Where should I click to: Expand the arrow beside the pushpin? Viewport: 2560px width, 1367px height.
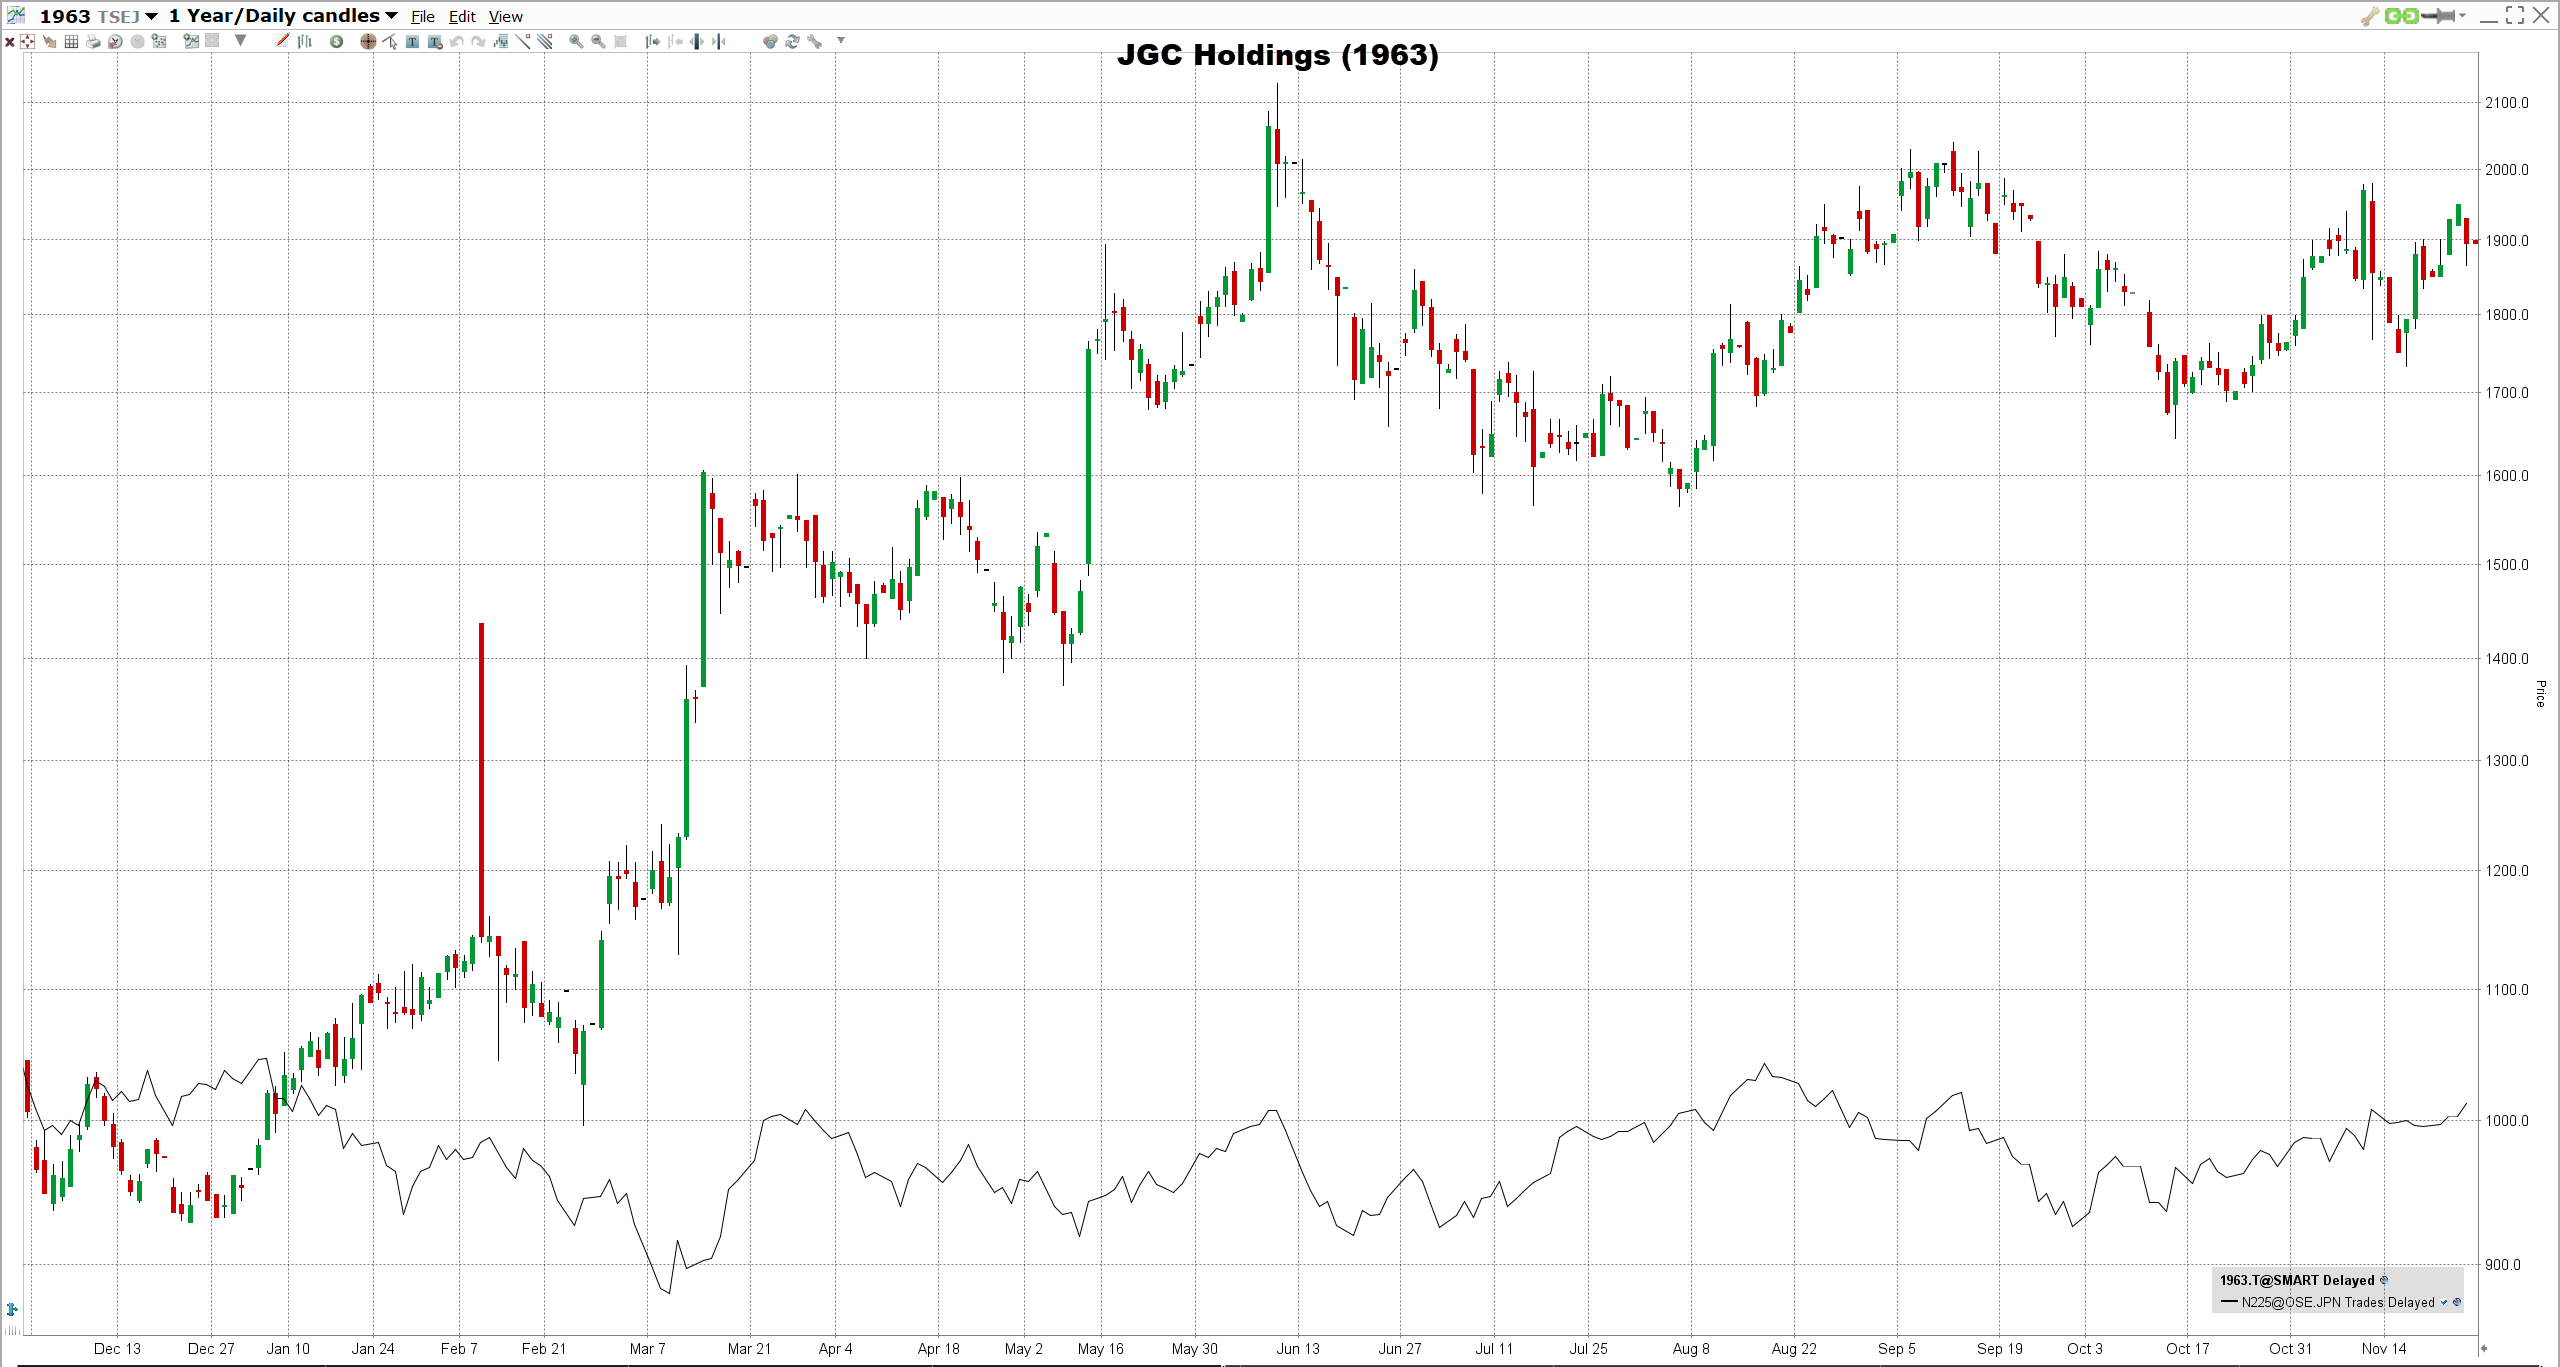(2462, 16)
